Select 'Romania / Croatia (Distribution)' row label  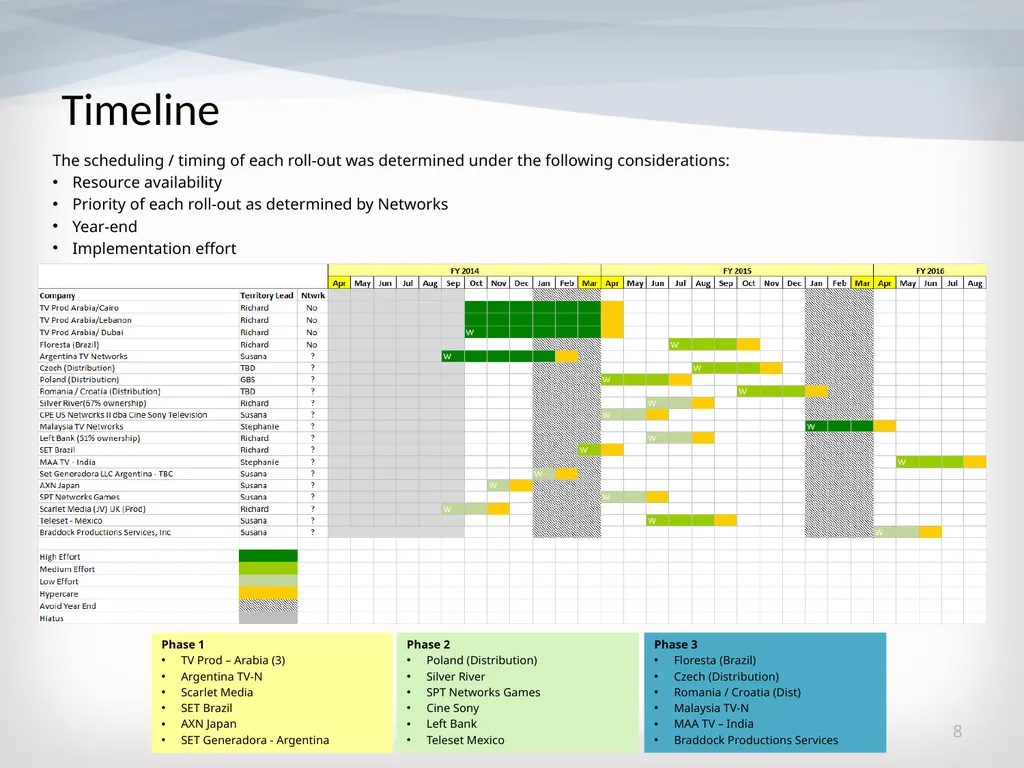tap(100, 391)
